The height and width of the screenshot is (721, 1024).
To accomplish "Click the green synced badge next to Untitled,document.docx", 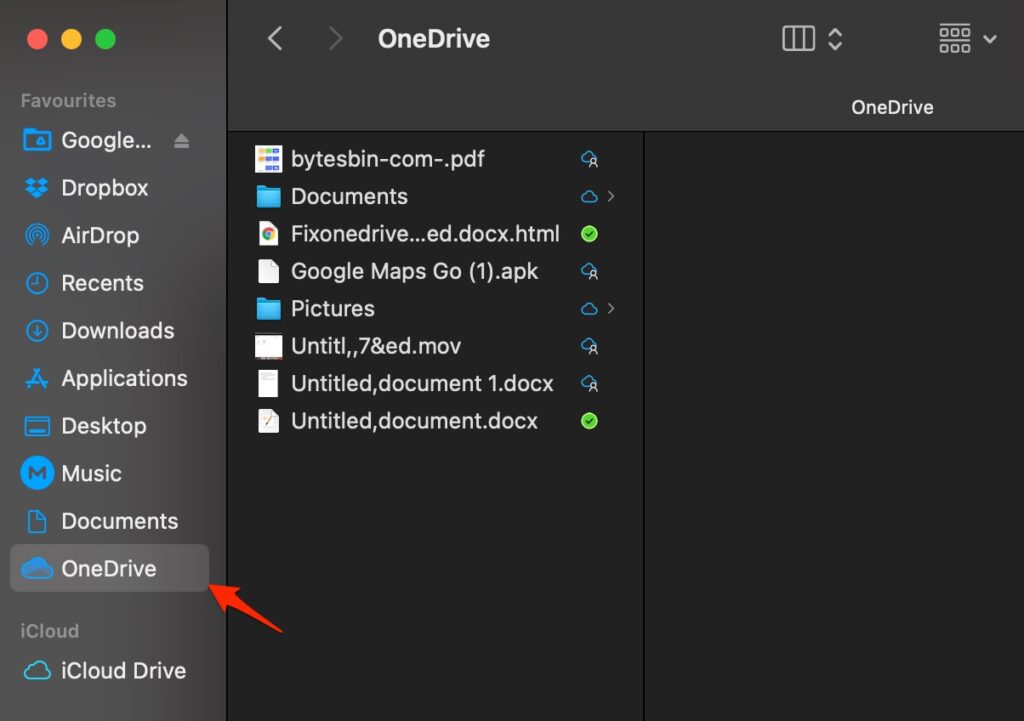I will pyautogui.click(x=589, y=421).
